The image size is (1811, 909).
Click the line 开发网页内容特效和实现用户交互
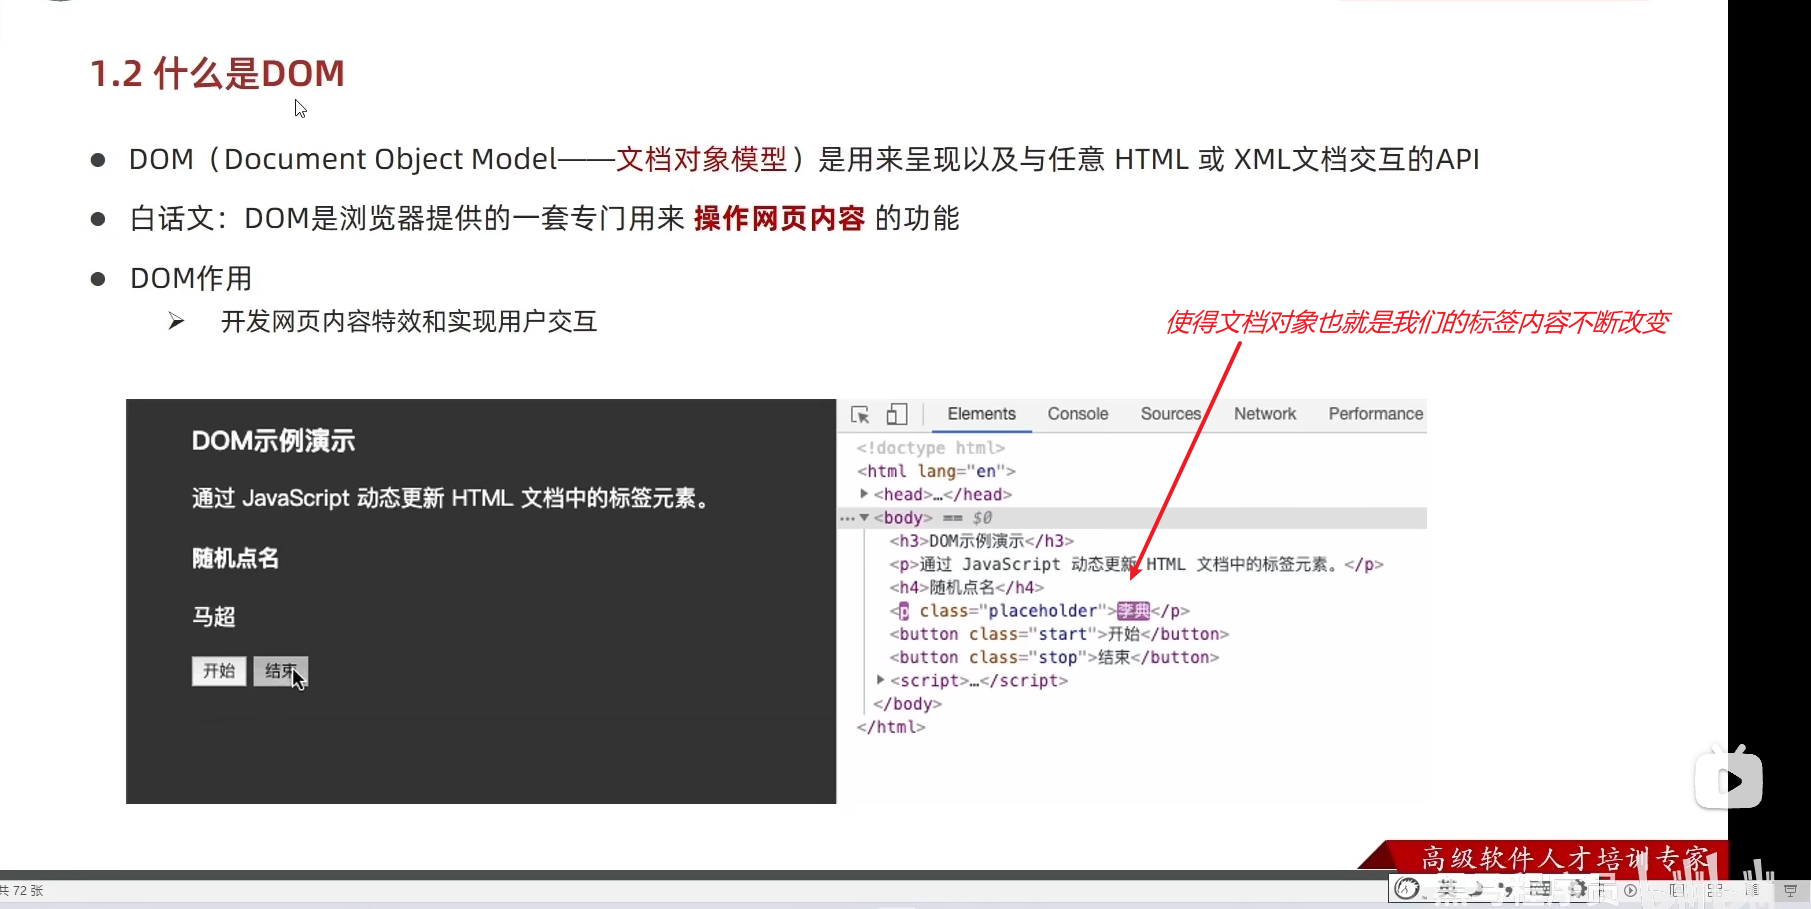click(409, 321)
